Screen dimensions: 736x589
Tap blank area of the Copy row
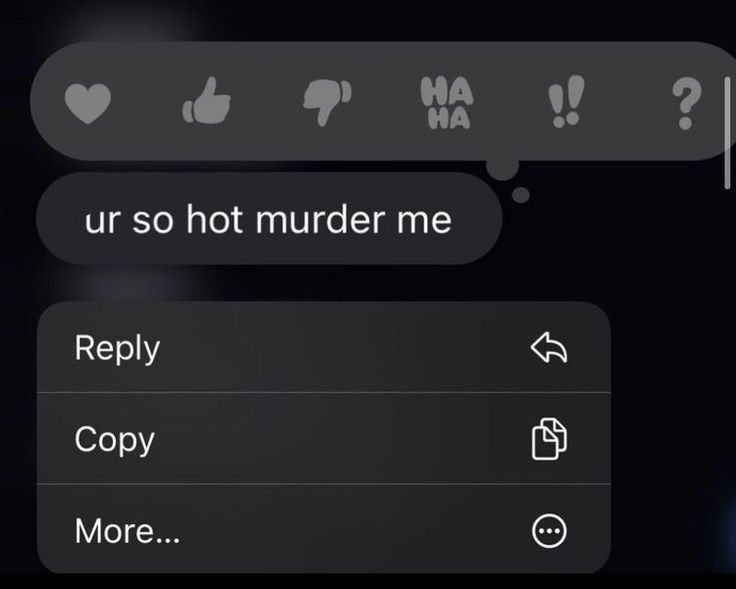point(343,438)
